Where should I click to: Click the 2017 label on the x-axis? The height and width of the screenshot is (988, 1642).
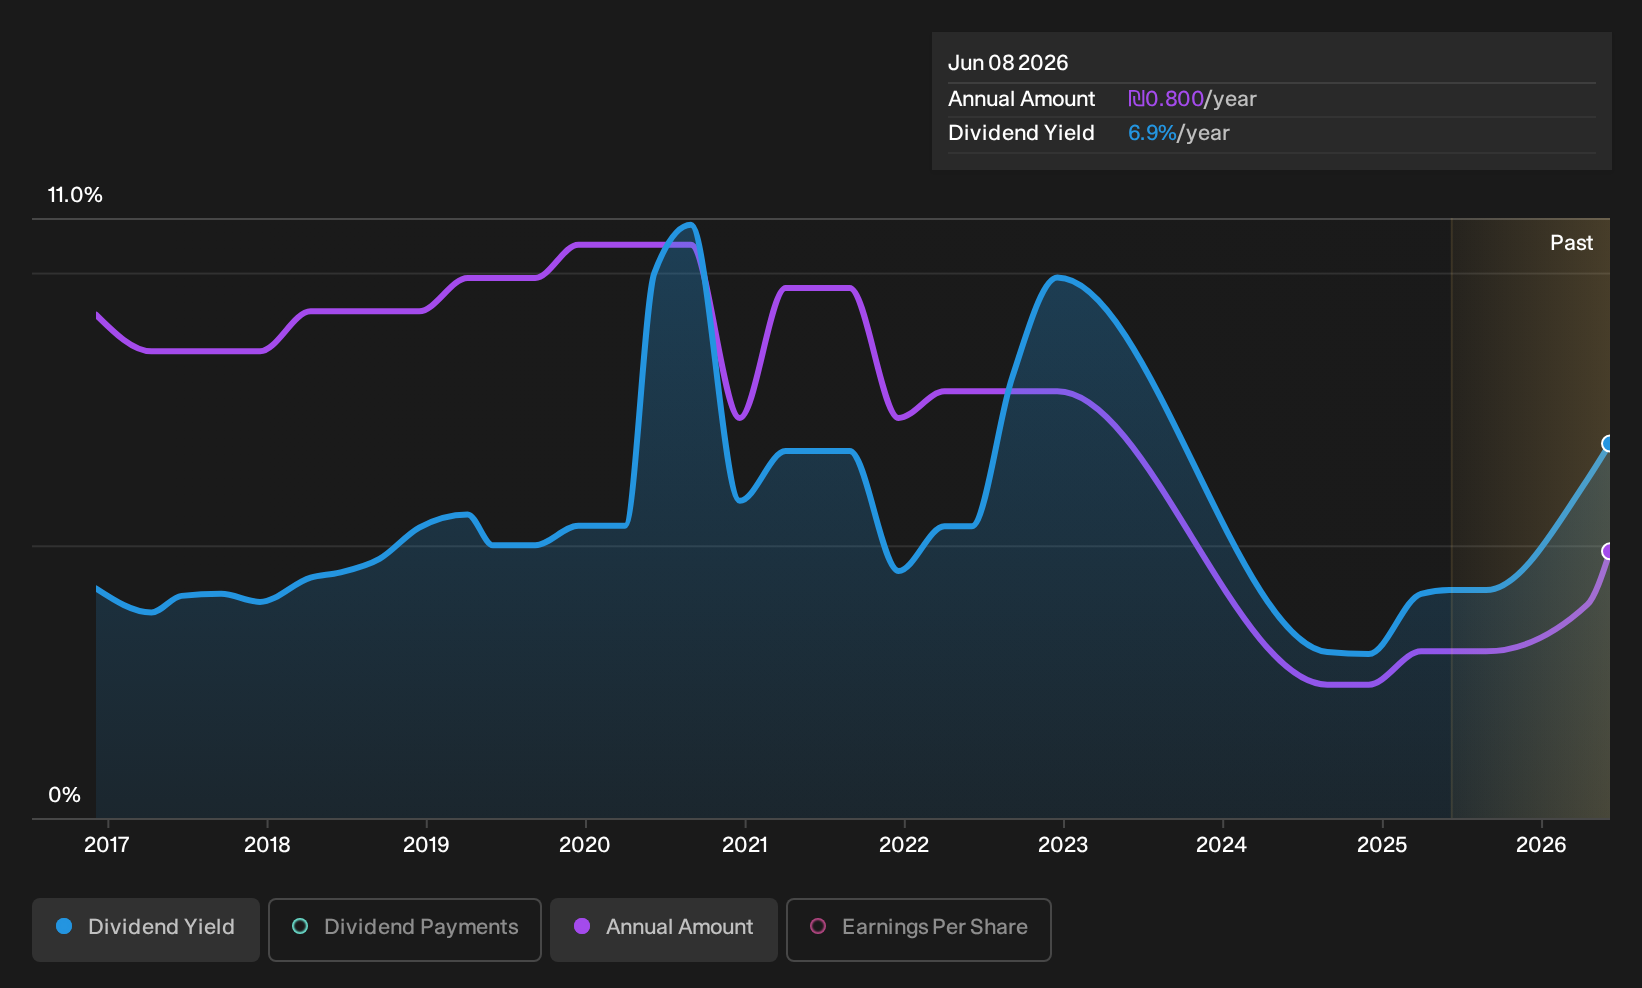click(106, 845)
